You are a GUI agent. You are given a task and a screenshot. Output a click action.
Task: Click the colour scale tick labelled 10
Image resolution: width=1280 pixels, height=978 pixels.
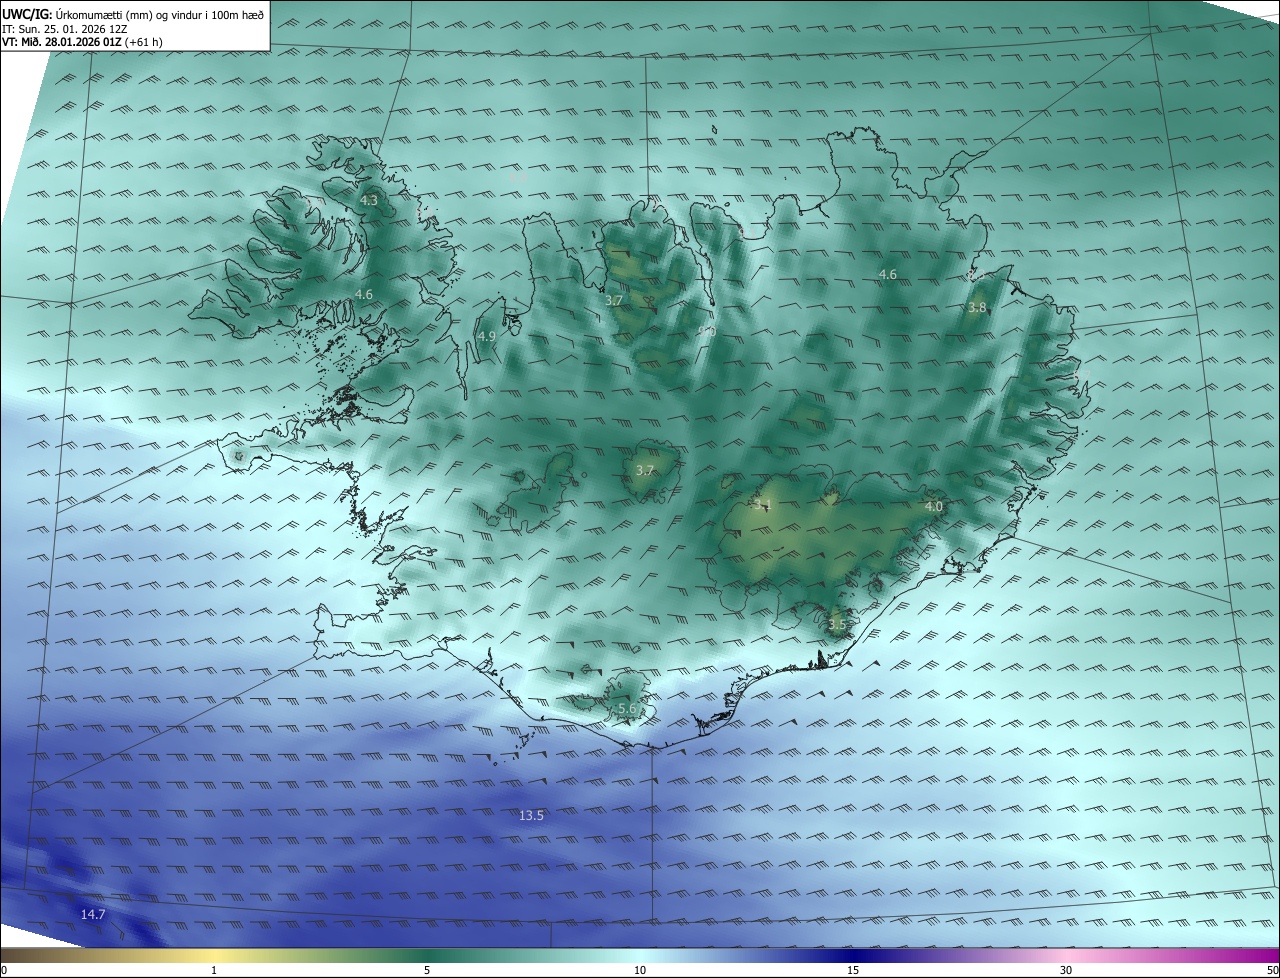click(x=640, y=970)
